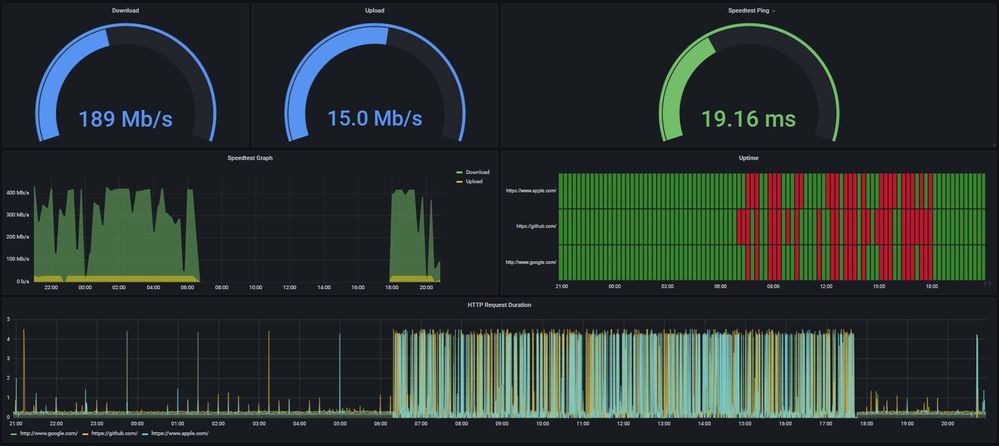This screenshot has height=446, width=999.
Task: Open the Download gauge panel title
Action: [x=126, y=11]
